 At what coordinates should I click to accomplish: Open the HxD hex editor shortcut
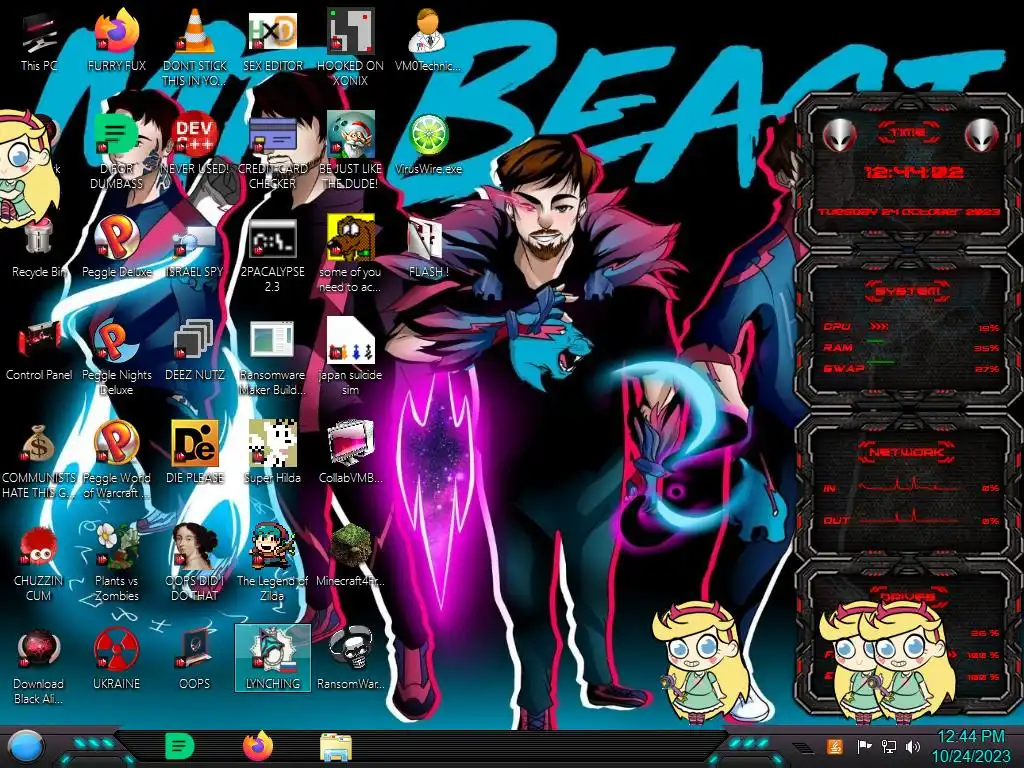(x=272, y=31)
